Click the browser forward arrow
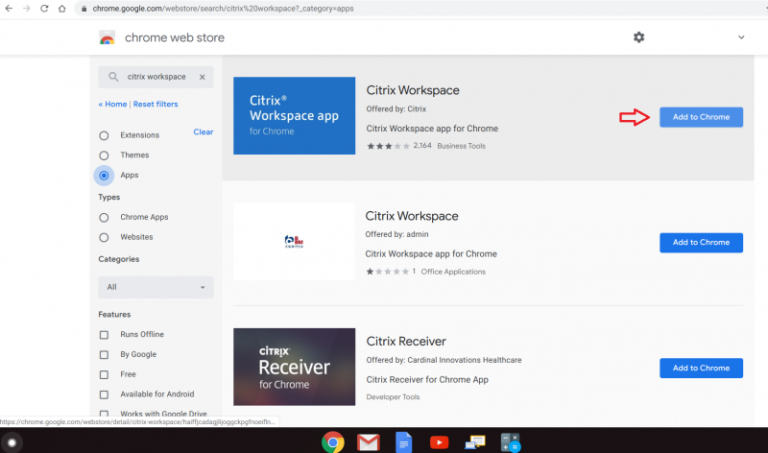 26,8
